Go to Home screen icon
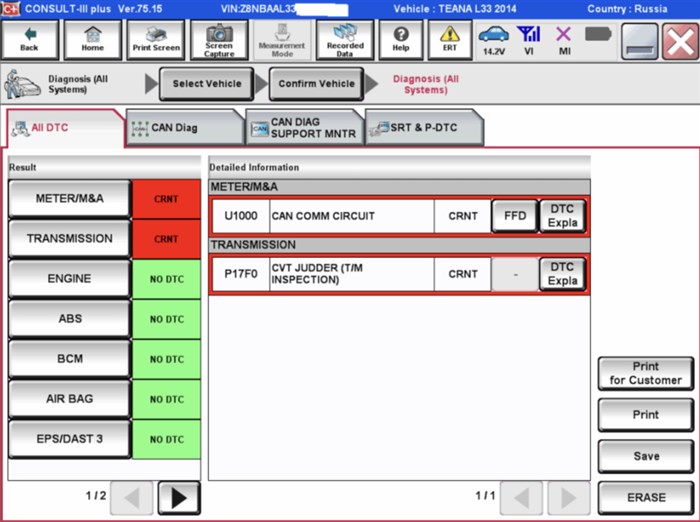 click(92, 39)
